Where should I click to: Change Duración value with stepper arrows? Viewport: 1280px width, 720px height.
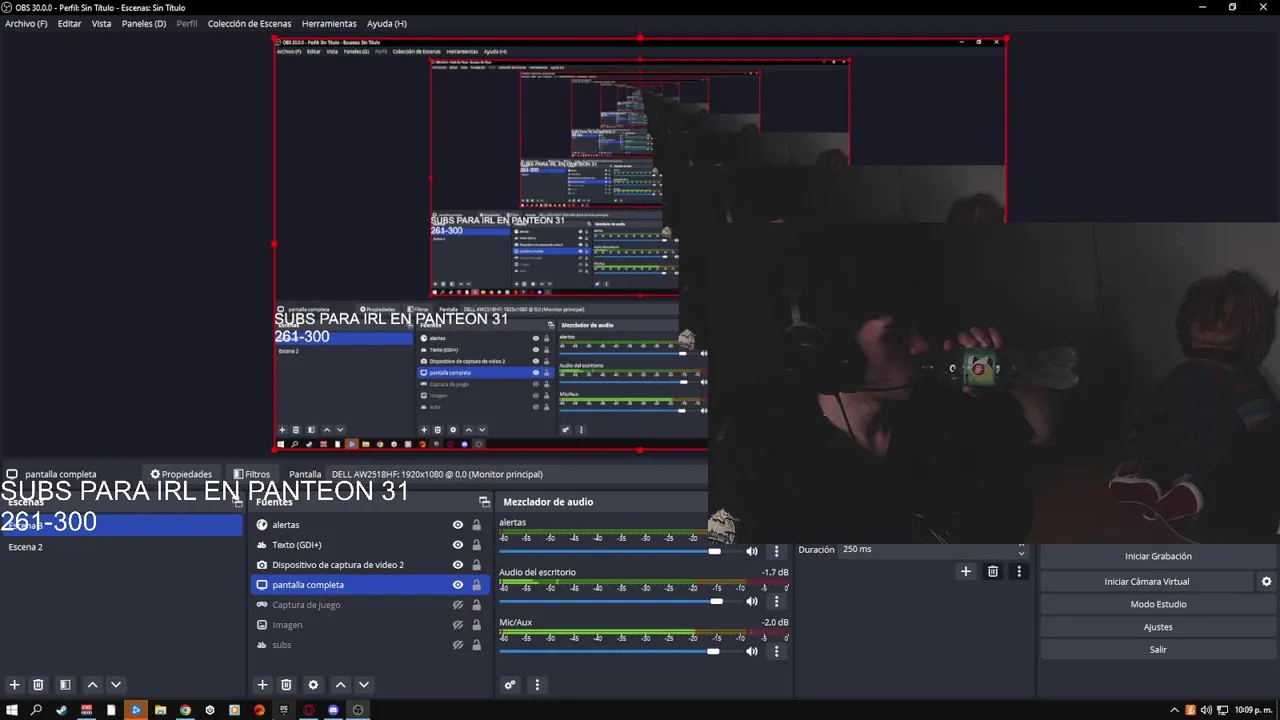point(1021,549)
